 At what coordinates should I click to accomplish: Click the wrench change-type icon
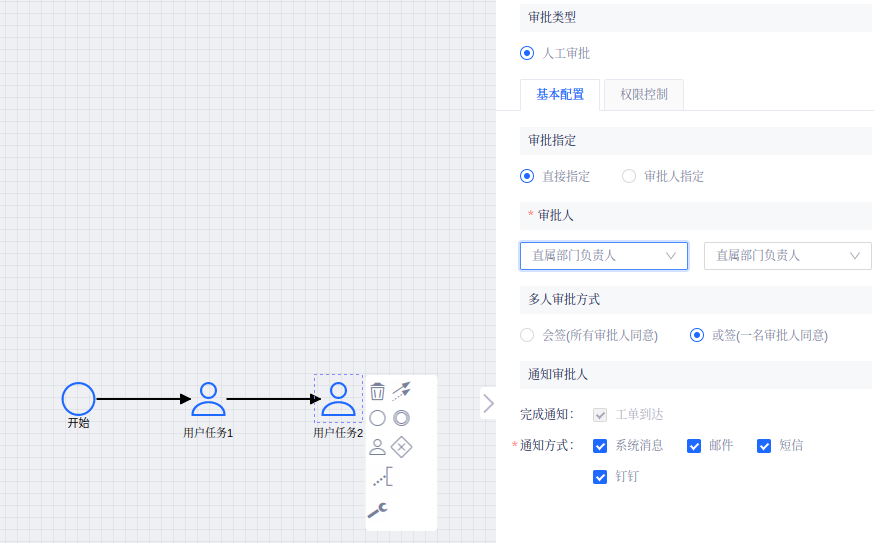[x=377, y=510]
